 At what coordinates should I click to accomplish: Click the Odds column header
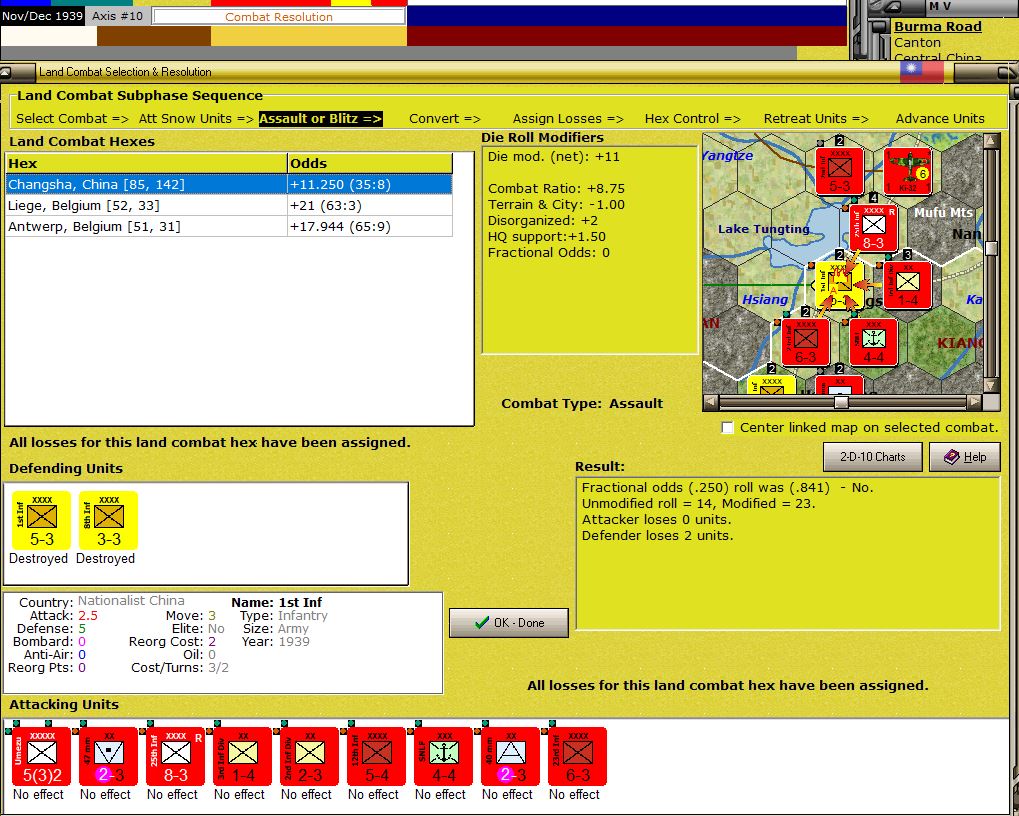coord(370,164)
